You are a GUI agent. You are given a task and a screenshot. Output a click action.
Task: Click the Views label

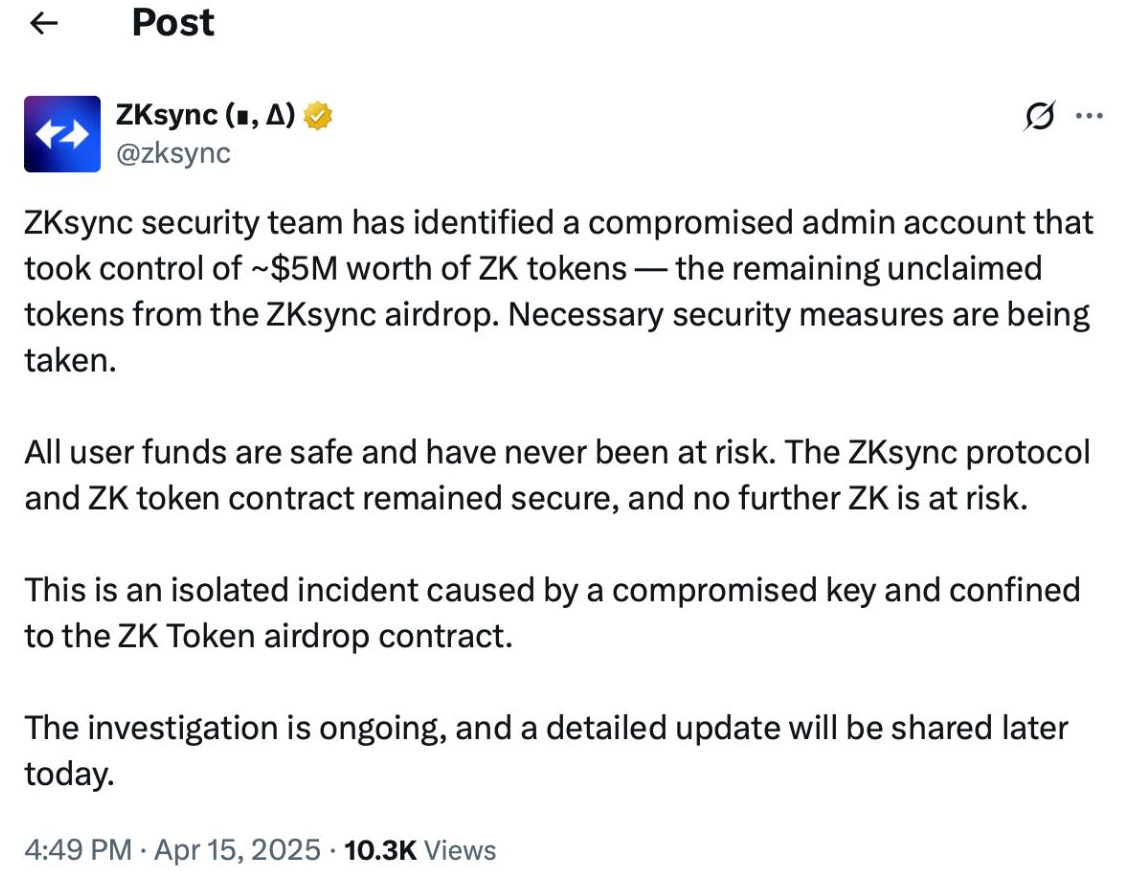pos(460,851)
